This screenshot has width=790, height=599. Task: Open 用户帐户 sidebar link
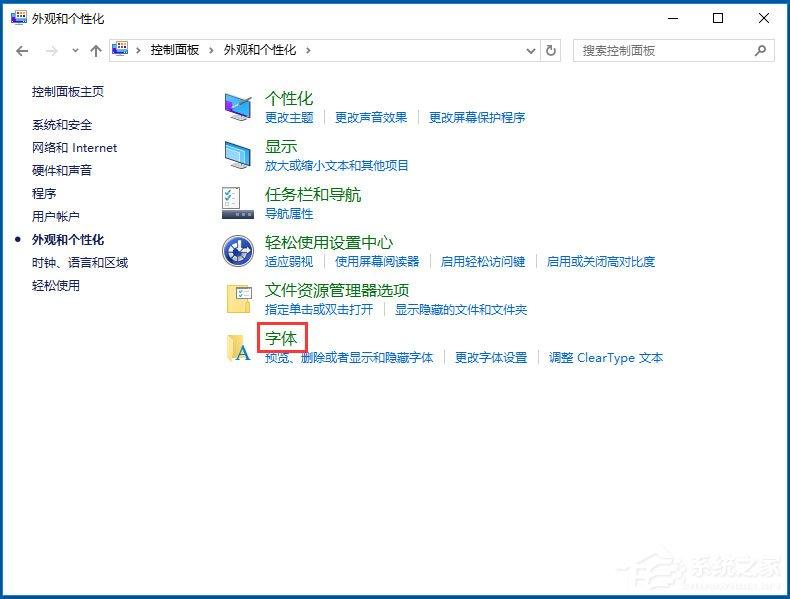(55, 217)
